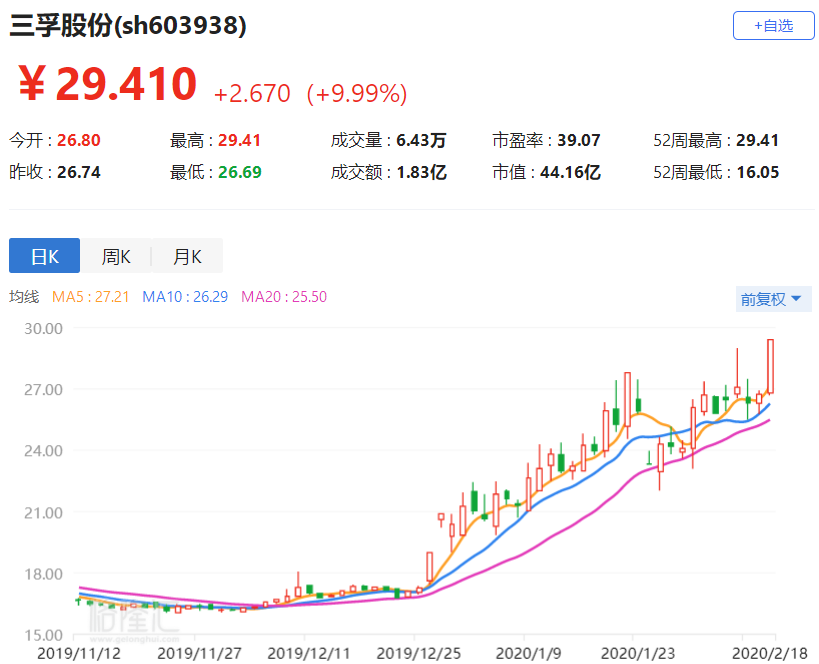The image size is (819, 664).
Task: Click the 27.00 y-axis label
Action: coord(43,389)
